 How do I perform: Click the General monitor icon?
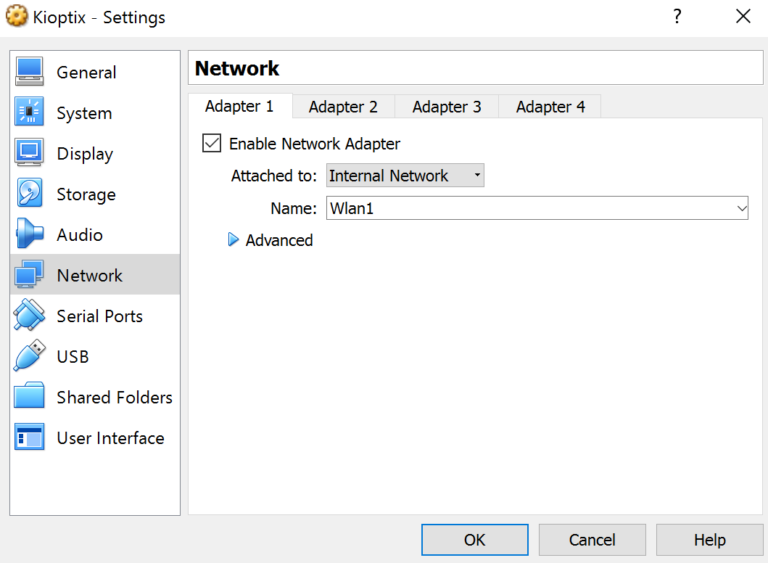point(29,72)
